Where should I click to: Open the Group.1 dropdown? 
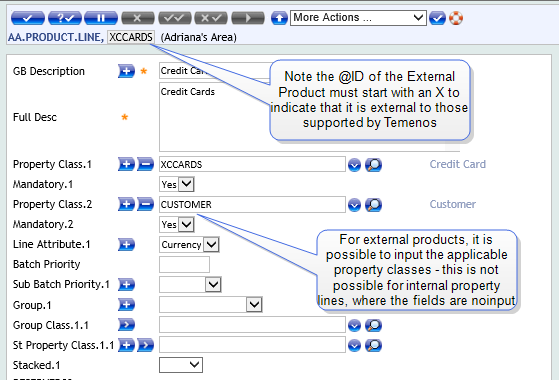pos(211,305)
